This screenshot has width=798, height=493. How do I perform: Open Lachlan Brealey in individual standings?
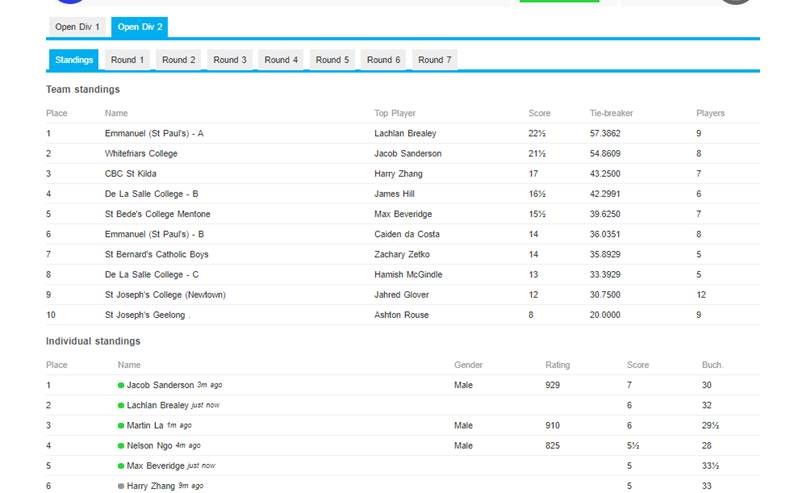click(x=158, y=405)
